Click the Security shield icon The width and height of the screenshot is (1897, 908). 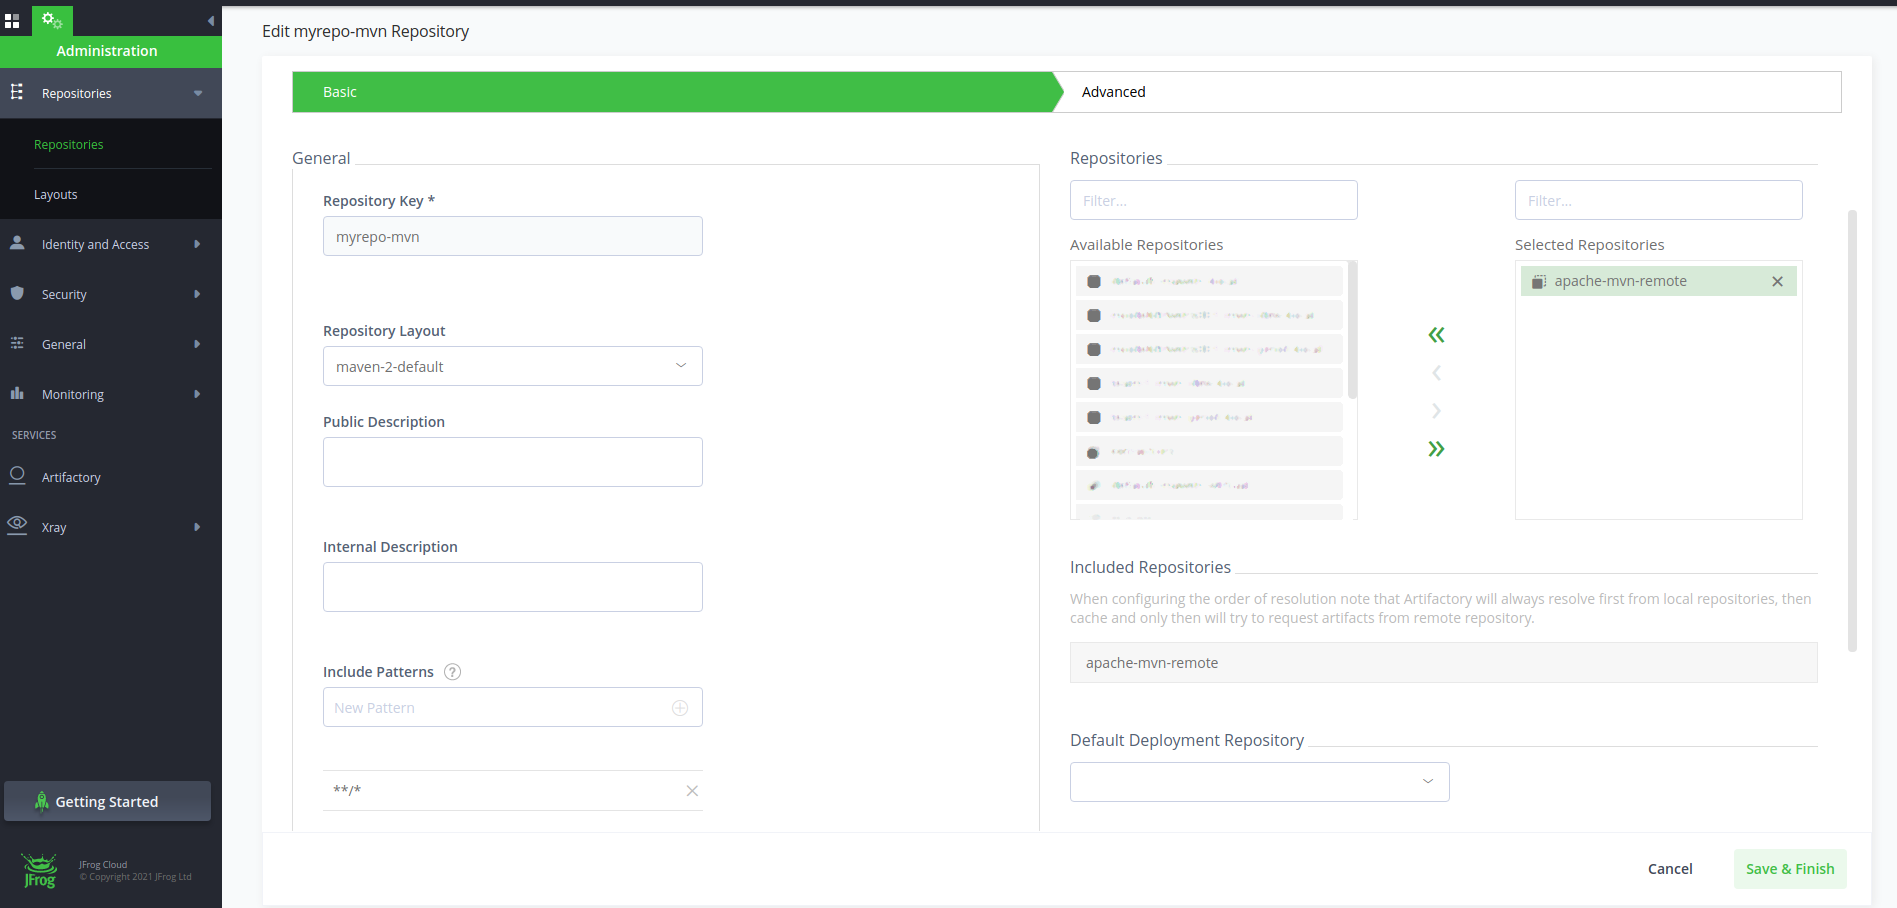coord(17,293)
